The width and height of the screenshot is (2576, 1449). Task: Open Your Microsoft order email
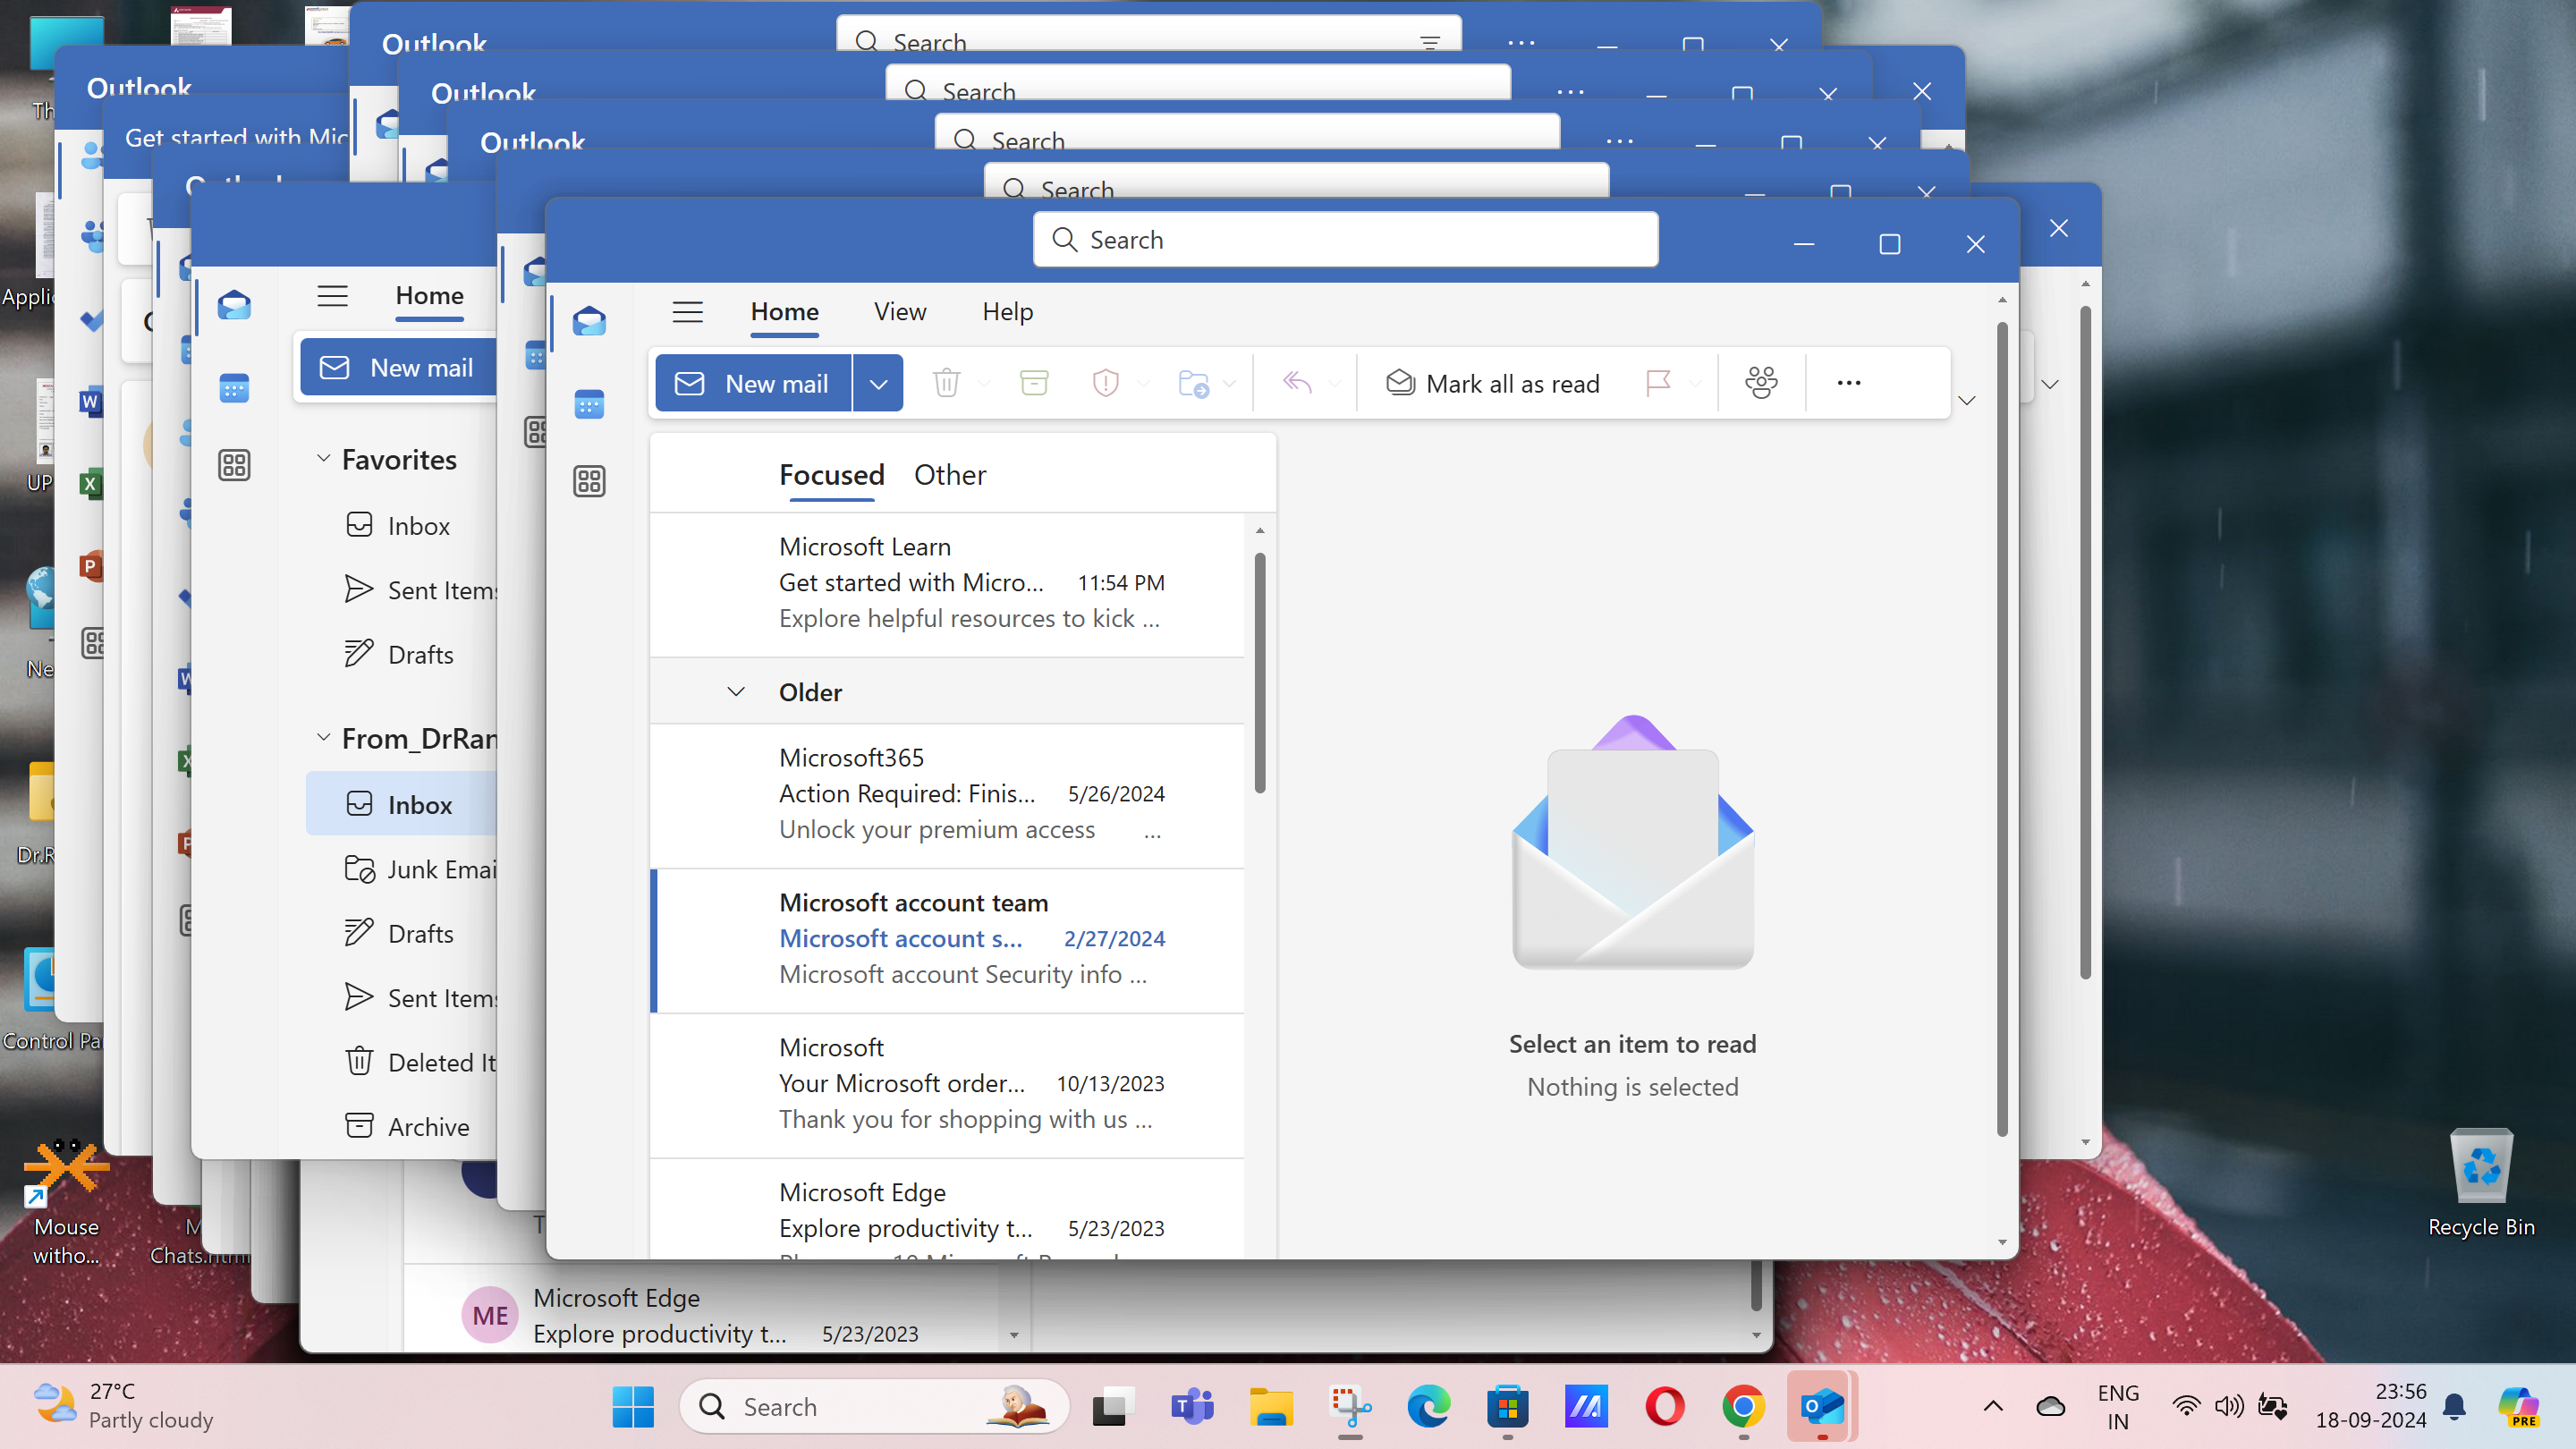(x=947, y=1085)
